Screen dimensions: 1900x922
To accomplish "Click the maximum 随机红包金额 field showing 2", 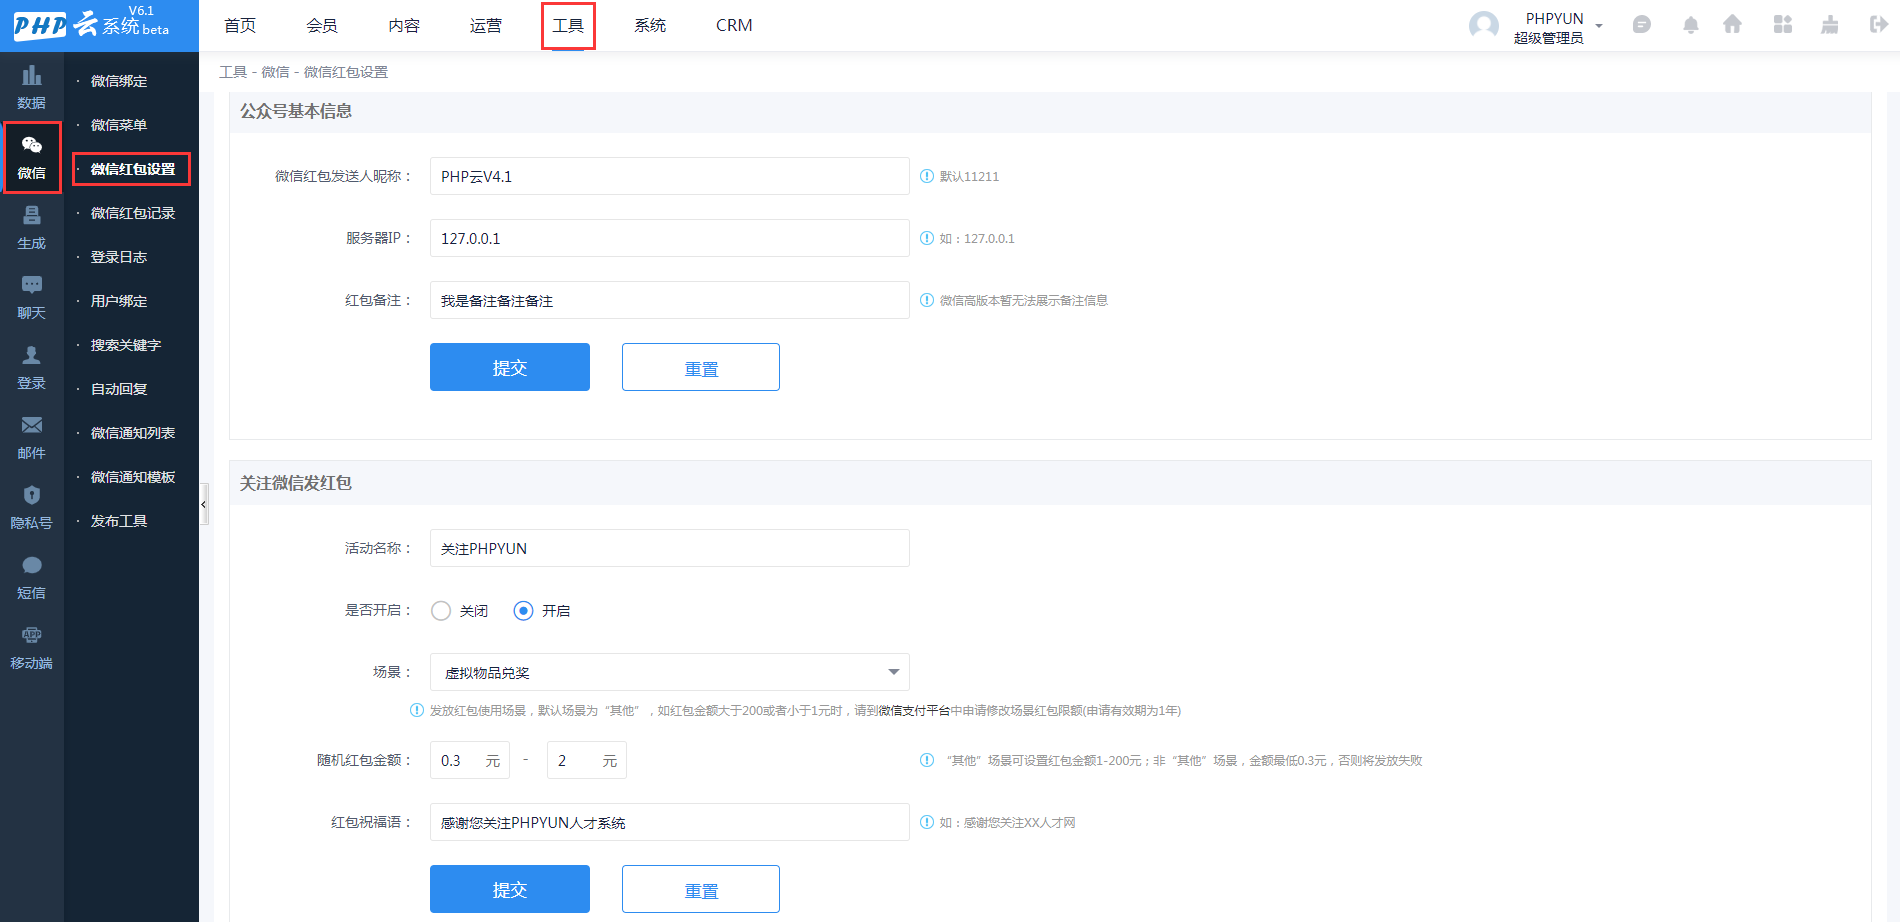I will (x=587, y=760).
